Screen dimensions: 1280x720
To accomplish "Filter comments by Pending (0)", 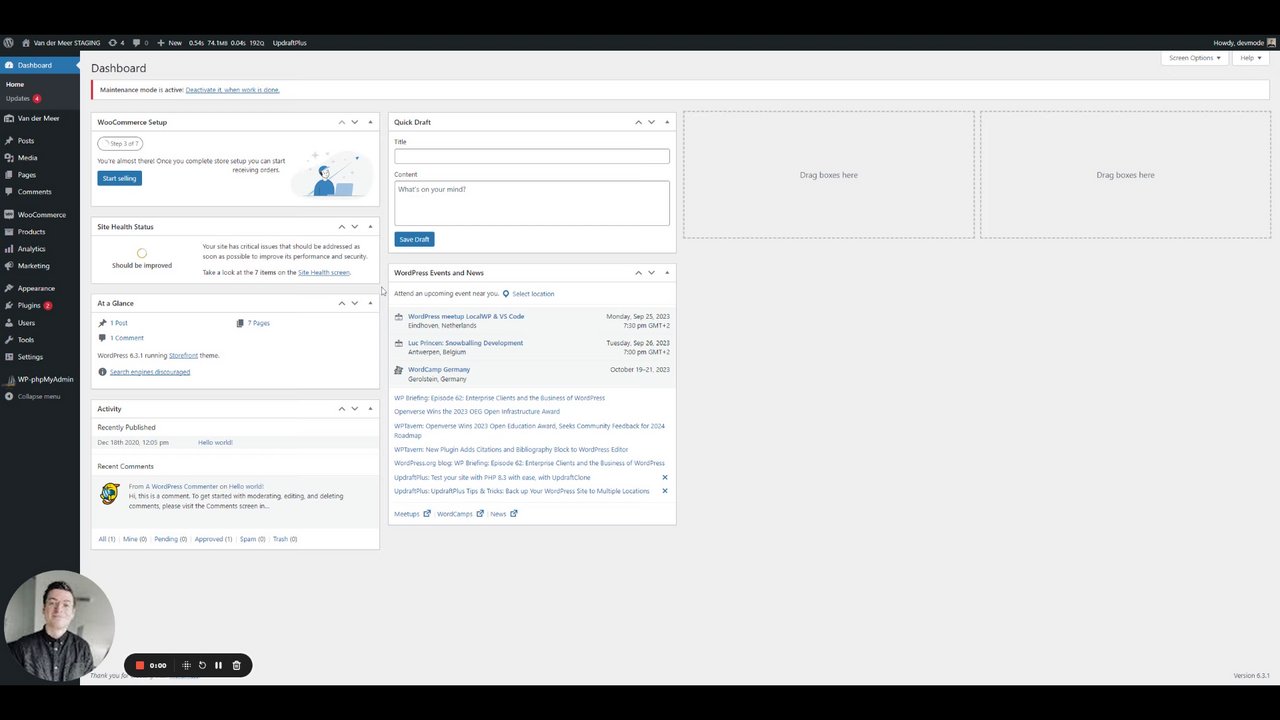I will pos(171,539).
